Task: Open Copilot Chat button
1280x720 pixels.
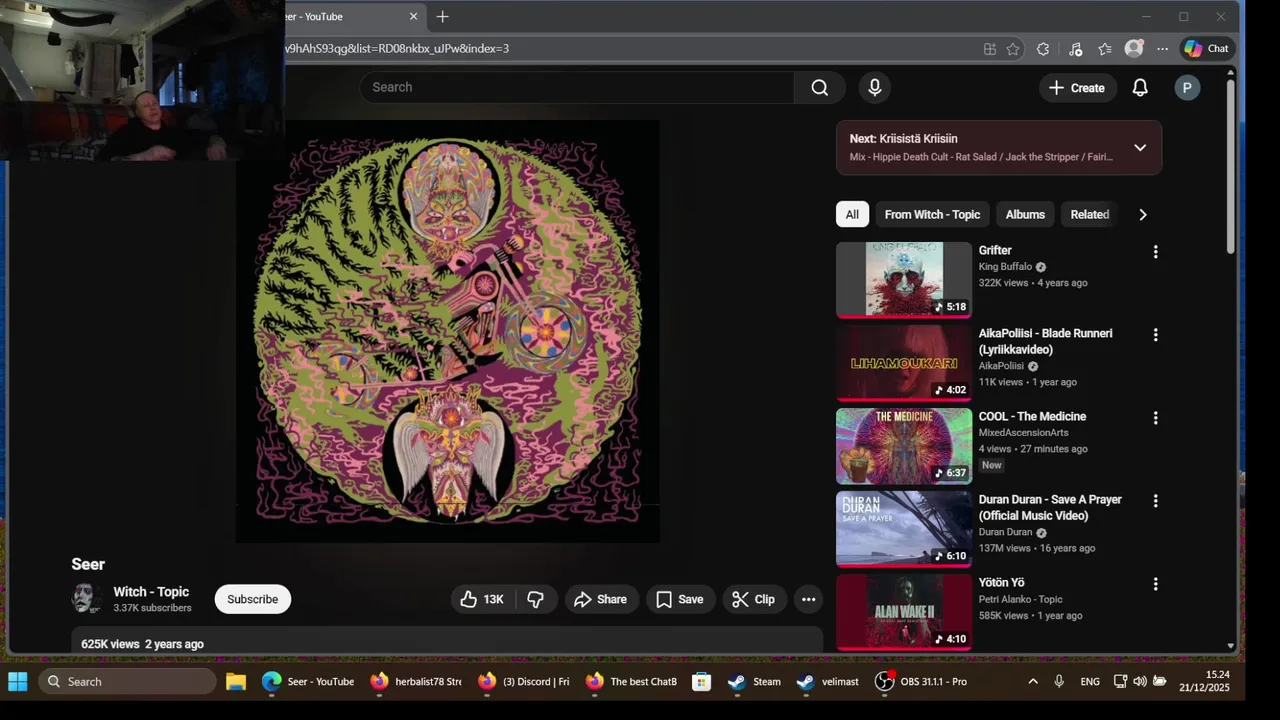Action: point(1207,48)
